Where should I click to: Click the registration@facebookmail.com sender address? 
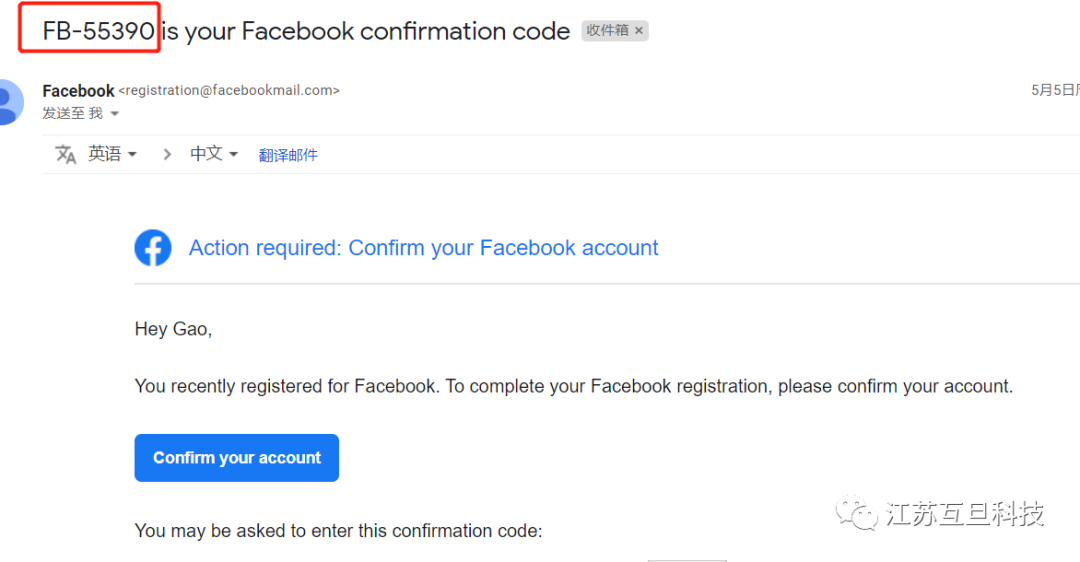click(x=229, y=90)
